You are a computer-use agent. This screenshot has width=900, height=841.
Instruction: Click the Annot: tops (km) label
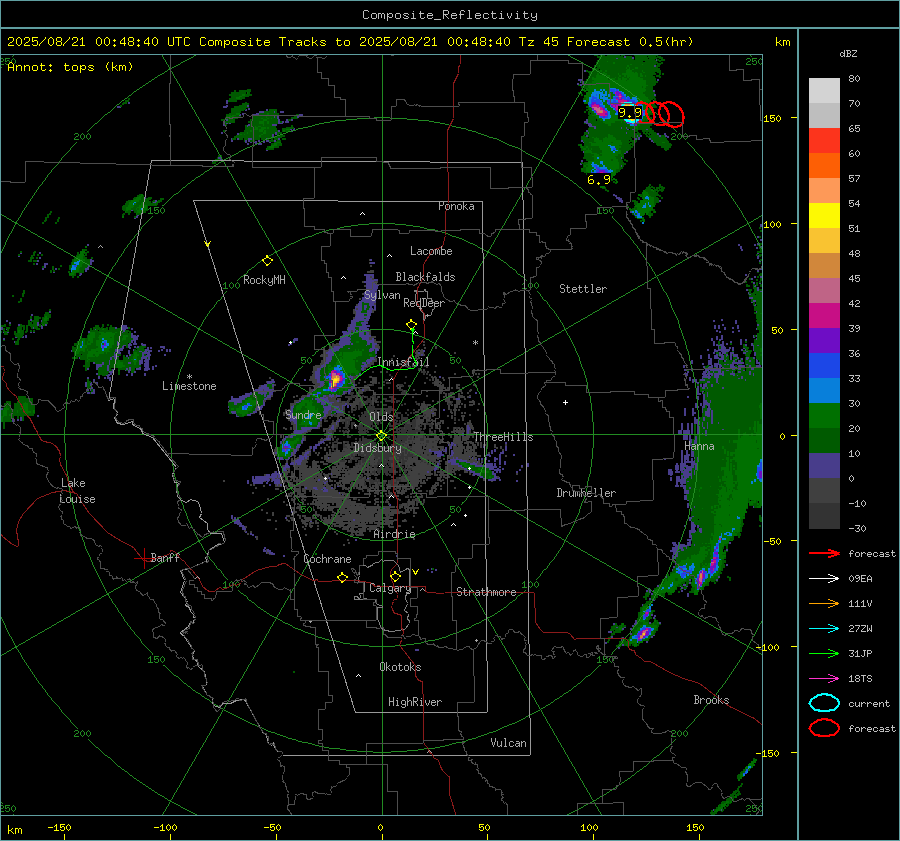tap(70, 67)
